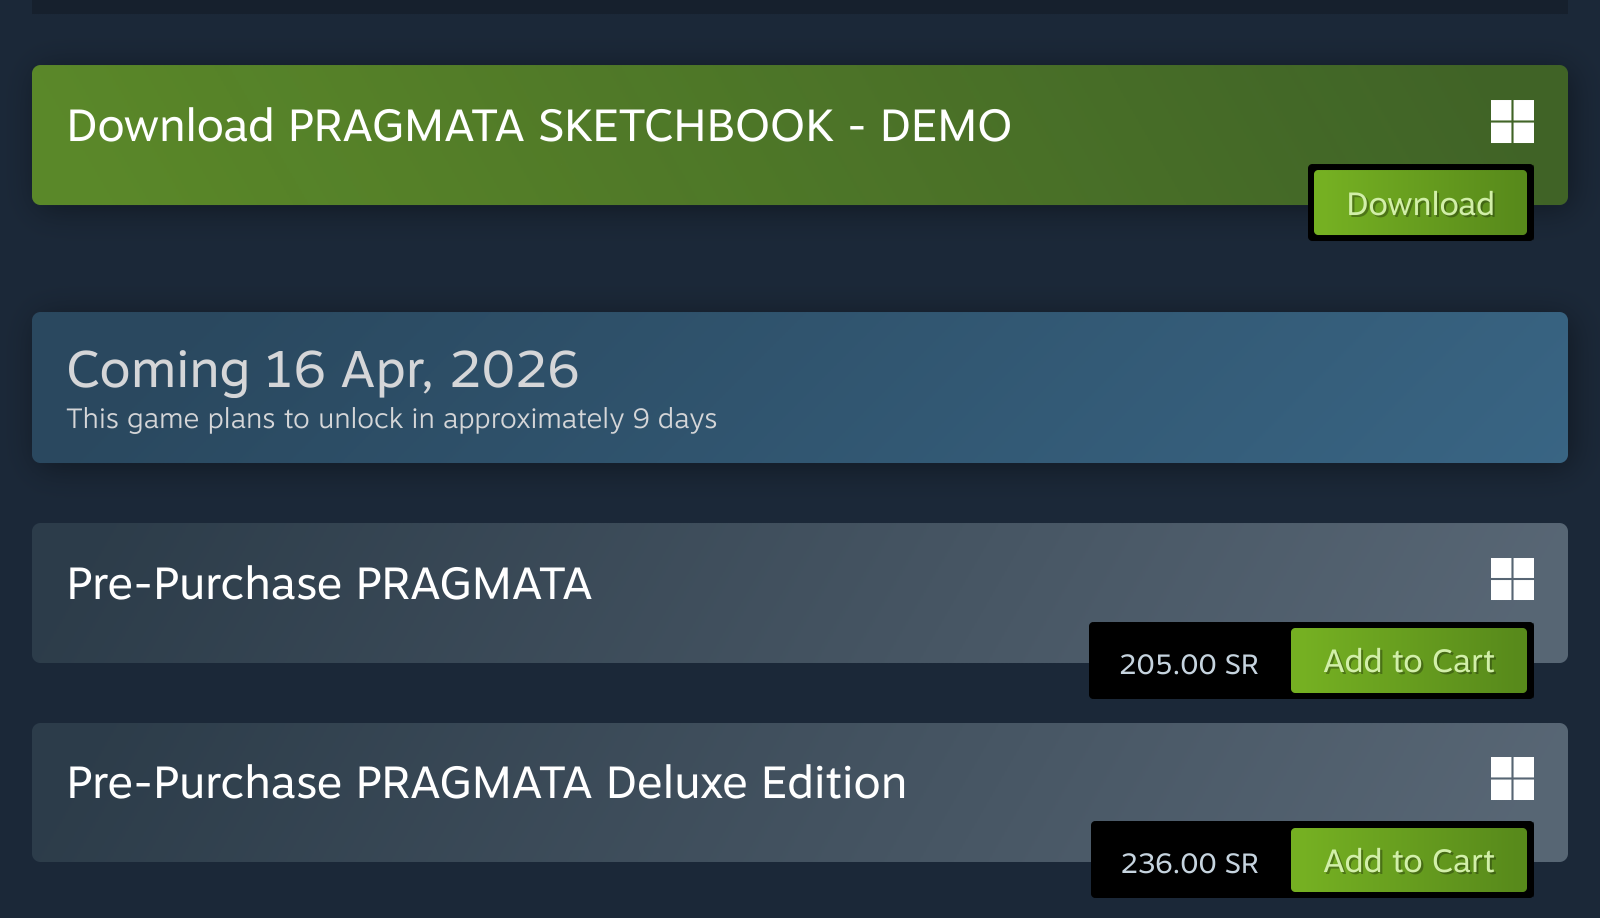Click the Deluxe Edition words in the title

tap(756, 783)
